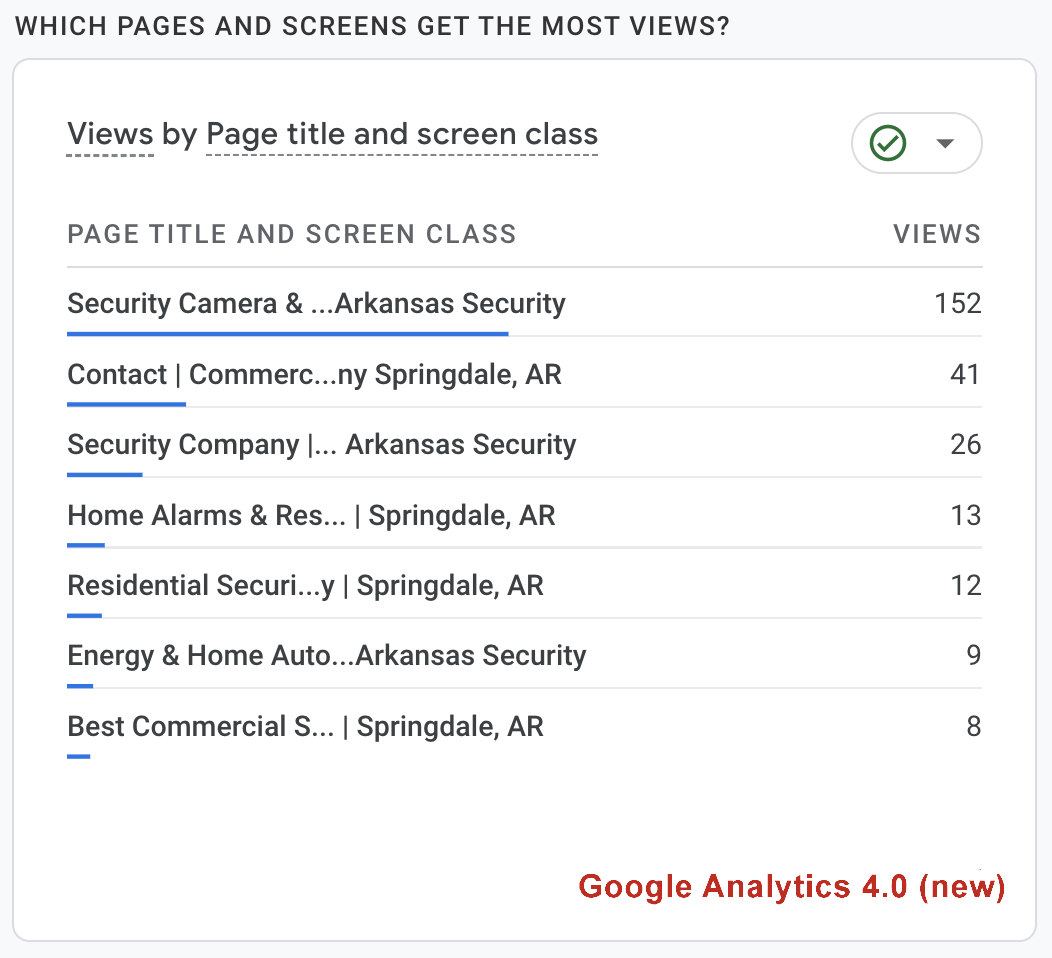1052x958 pixels.
Task: Select the Home Alarms & Res... row
Action: click(311, 516)
